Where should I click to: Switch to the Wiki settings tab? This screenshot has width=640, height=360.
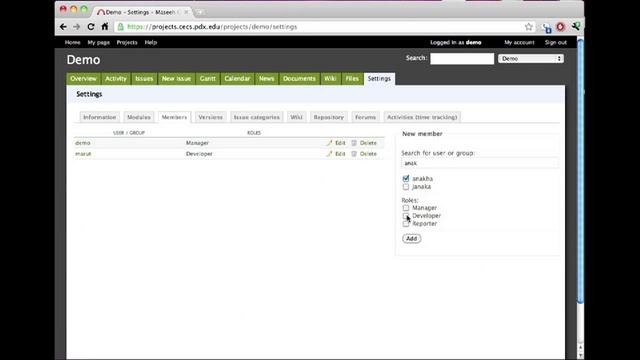296,117
